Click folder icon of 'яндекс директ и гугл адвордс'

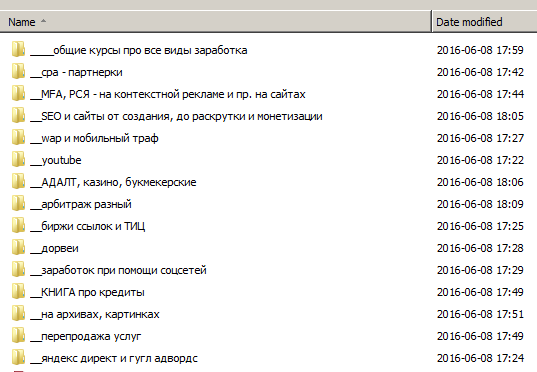[18, 357]
